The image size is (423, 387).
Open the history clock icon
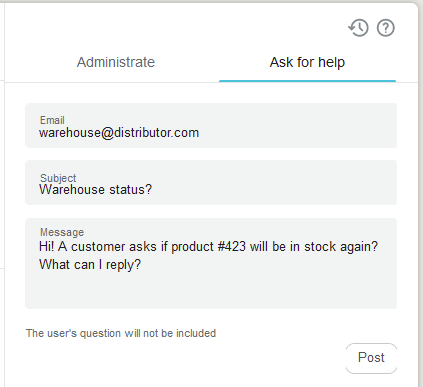(358, 28)
